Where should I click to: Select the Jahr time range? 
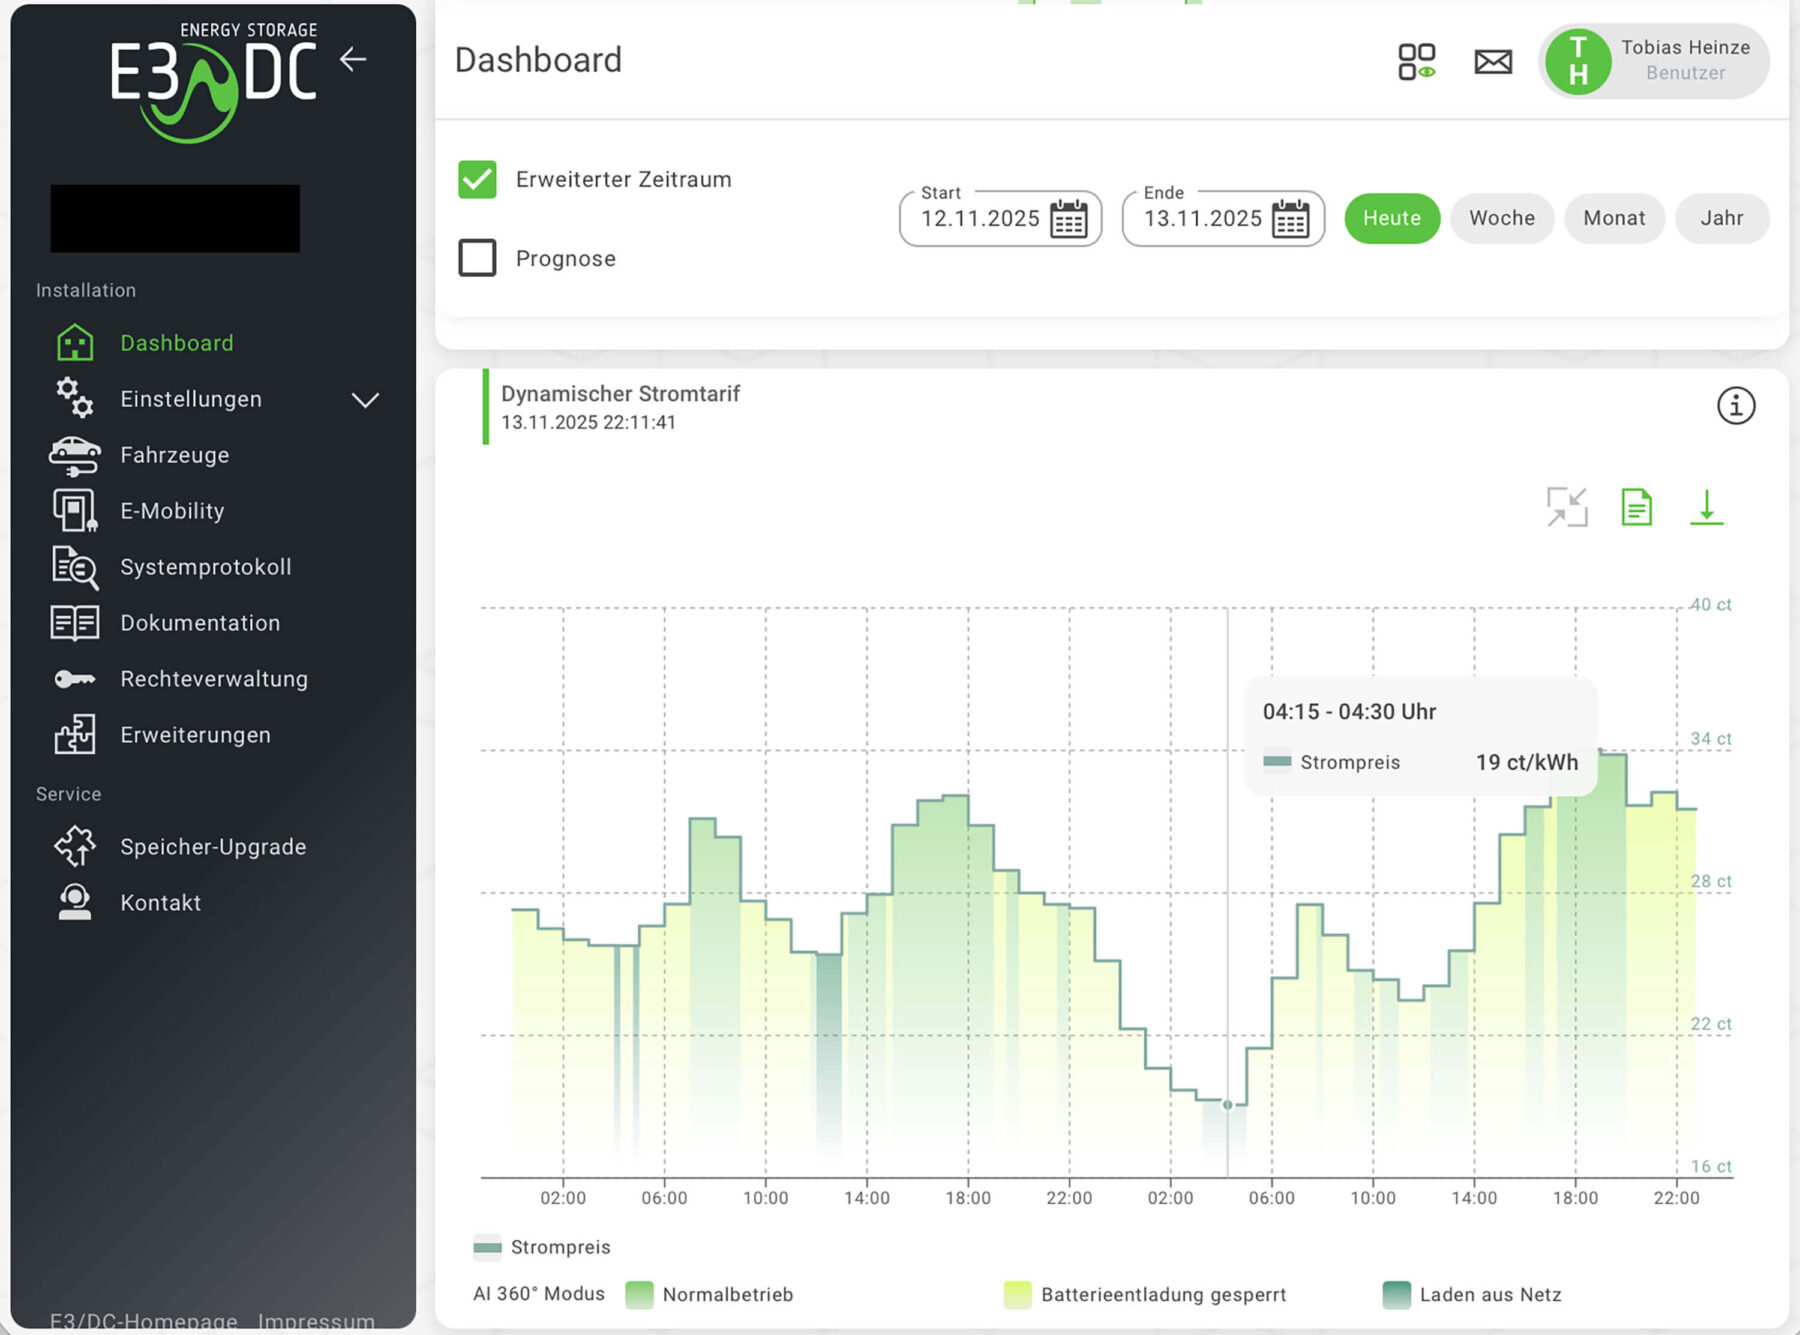[1722, 218]
